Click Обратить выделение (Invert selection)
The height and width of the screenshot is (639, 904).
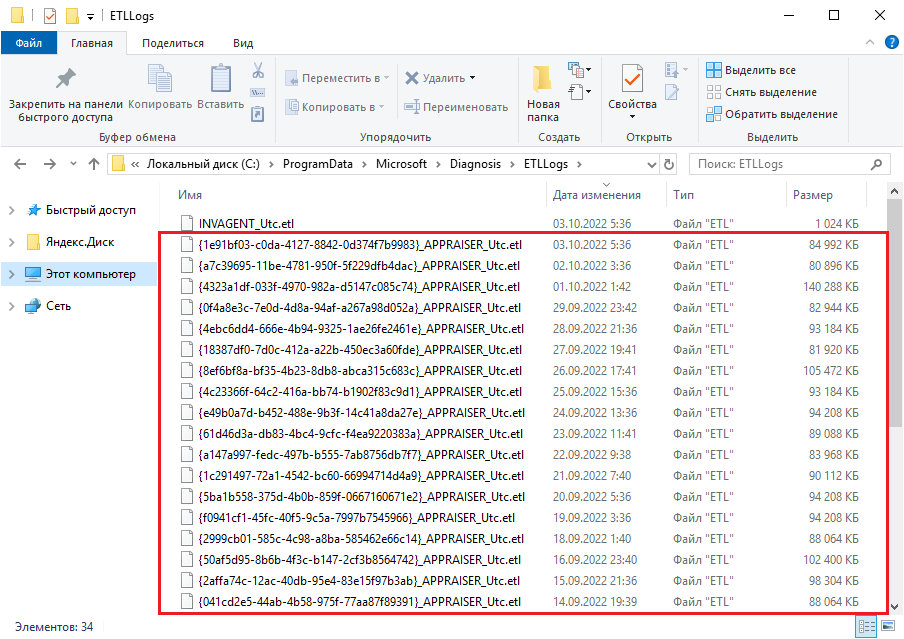[x=772, y=114]
